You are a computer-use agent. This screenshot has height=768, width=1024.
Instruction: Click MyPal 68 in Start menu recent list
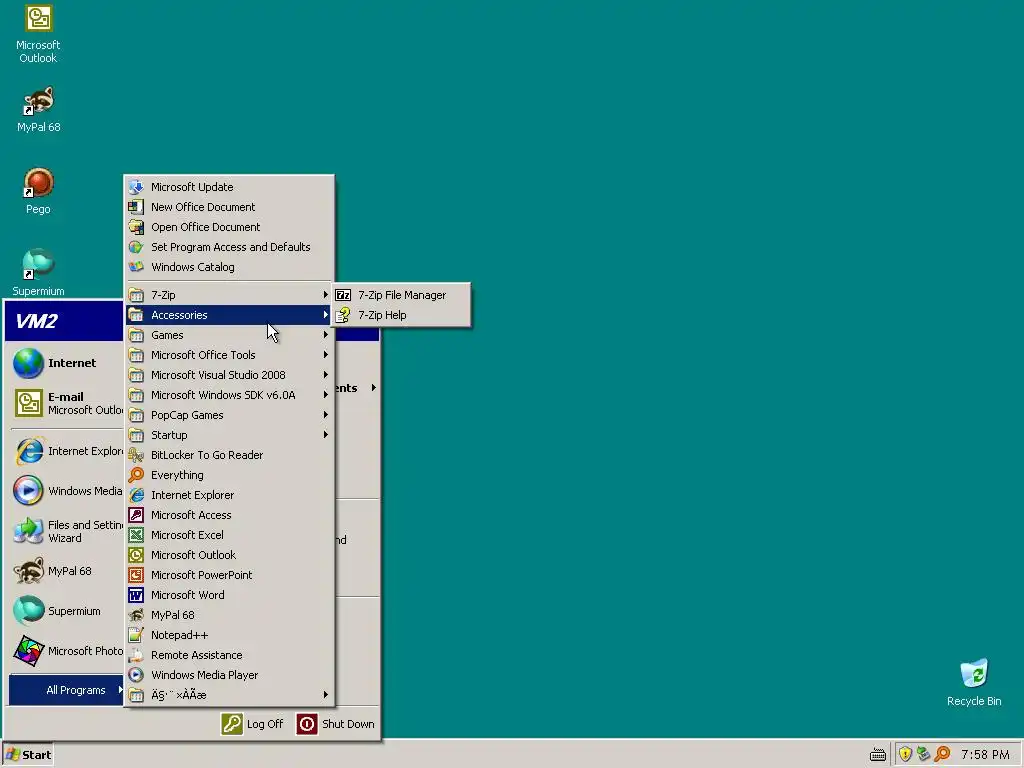pos(67,571)
